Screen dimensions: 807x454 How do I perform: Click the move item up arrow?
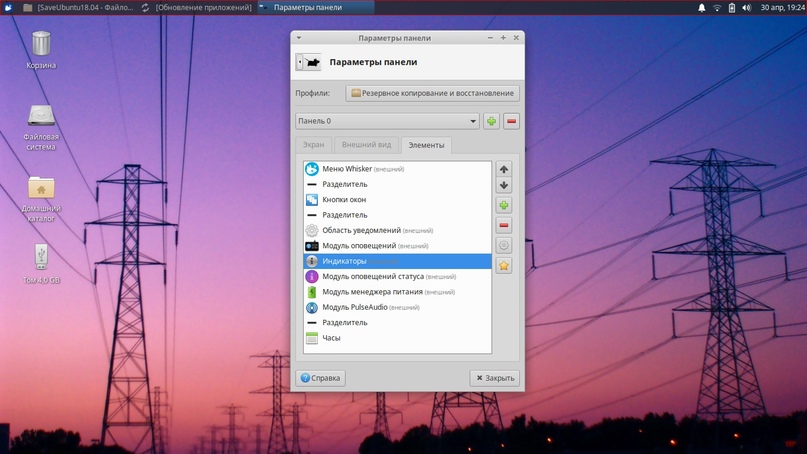(x=504, y=169)
